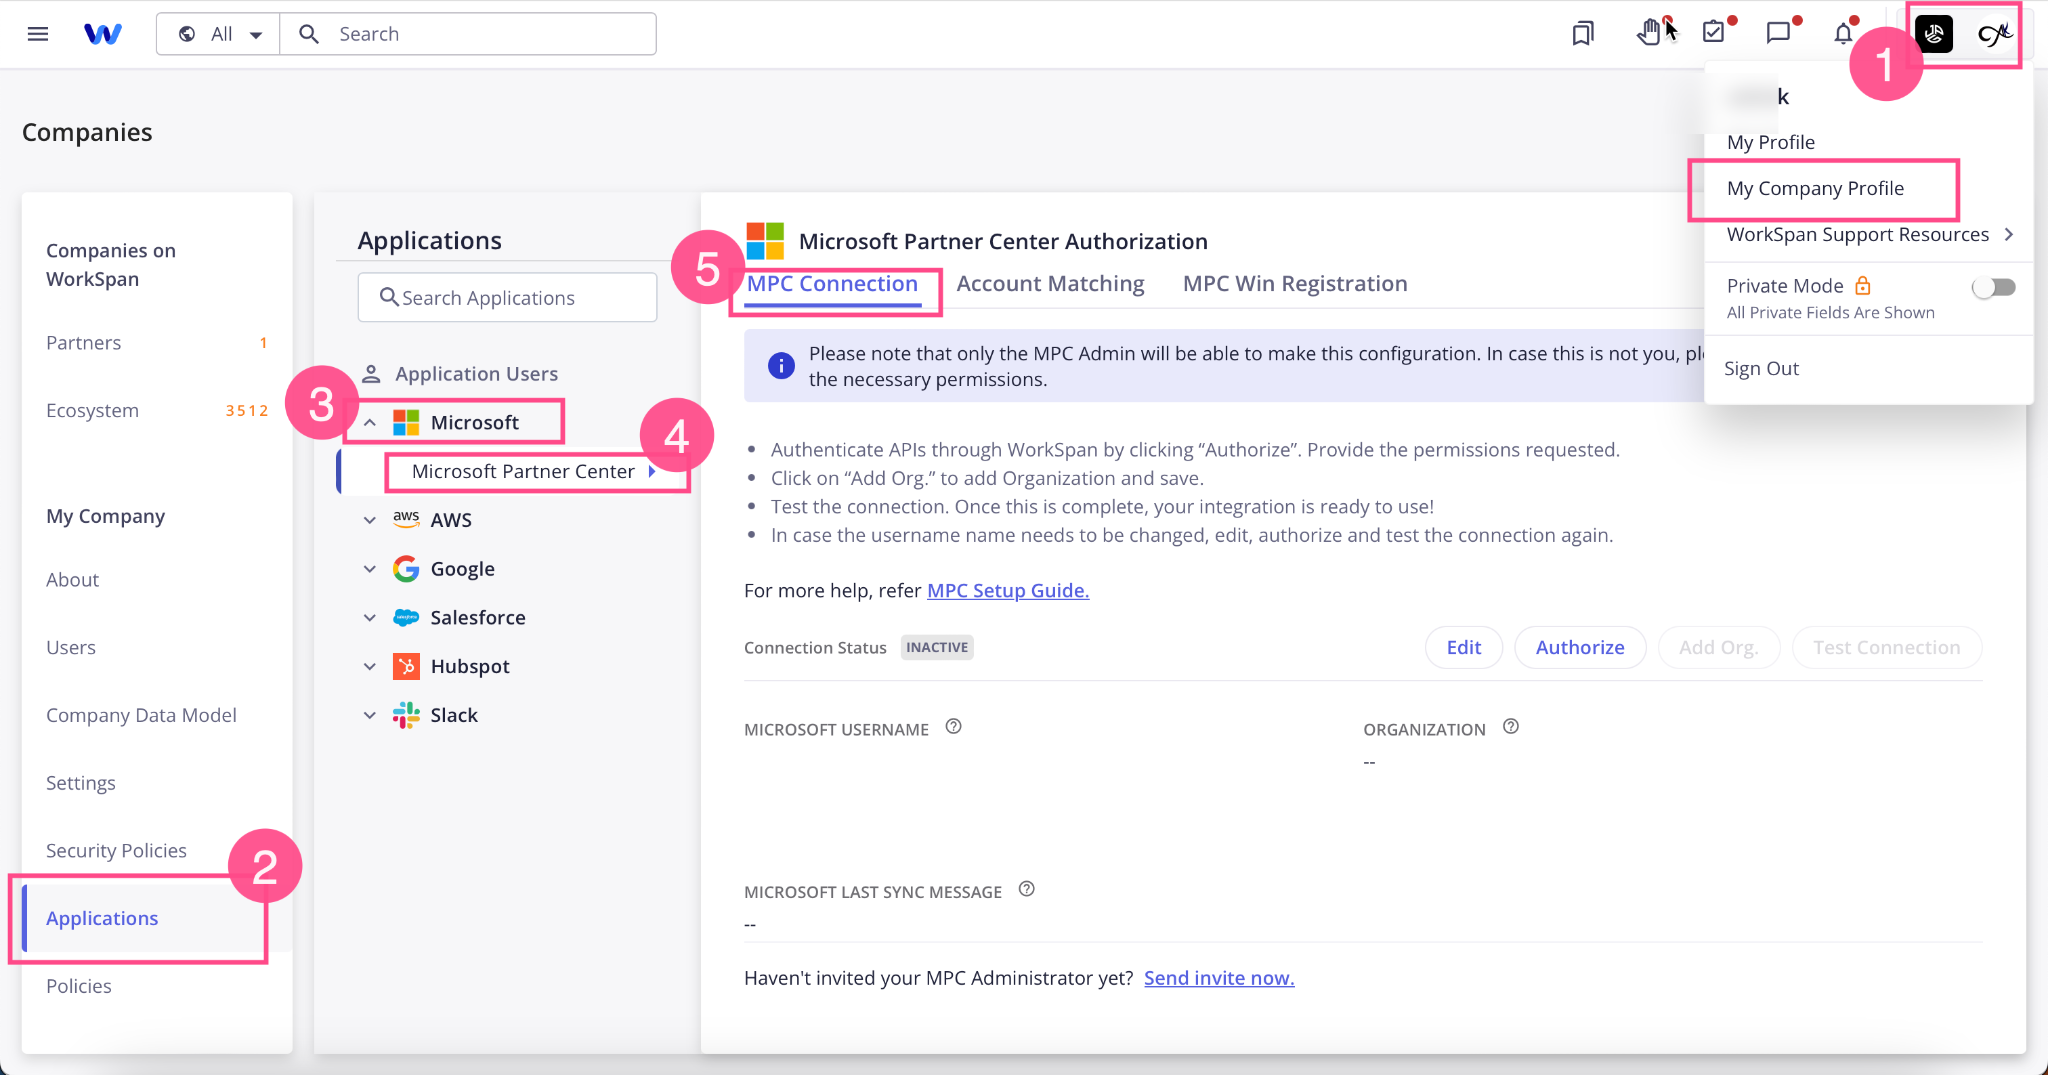Collapse the Microsoft application group
This screenshot has width=2048, height=1075.
tap(370, 423)
